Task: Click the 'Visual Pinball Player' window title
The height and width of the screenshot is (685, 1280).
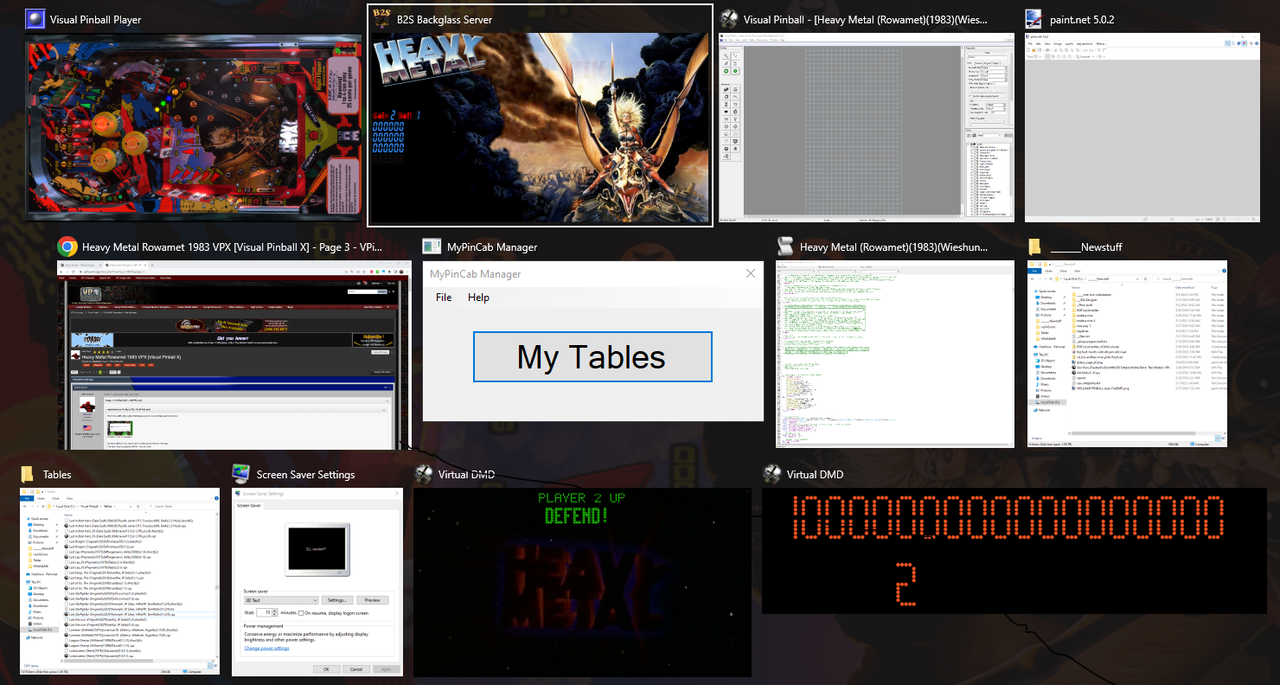Action: tap(96, 19)
